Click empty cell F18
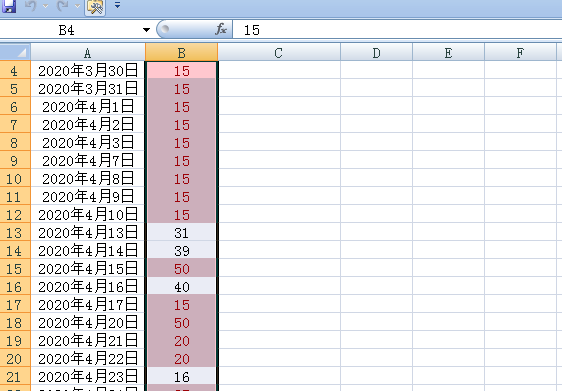562x391 pixels. point(520,322)
